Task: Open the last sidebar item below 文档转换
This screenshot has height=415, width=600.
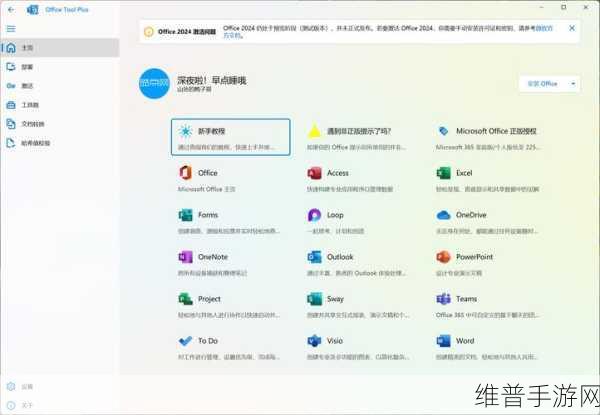Action: 60,143
